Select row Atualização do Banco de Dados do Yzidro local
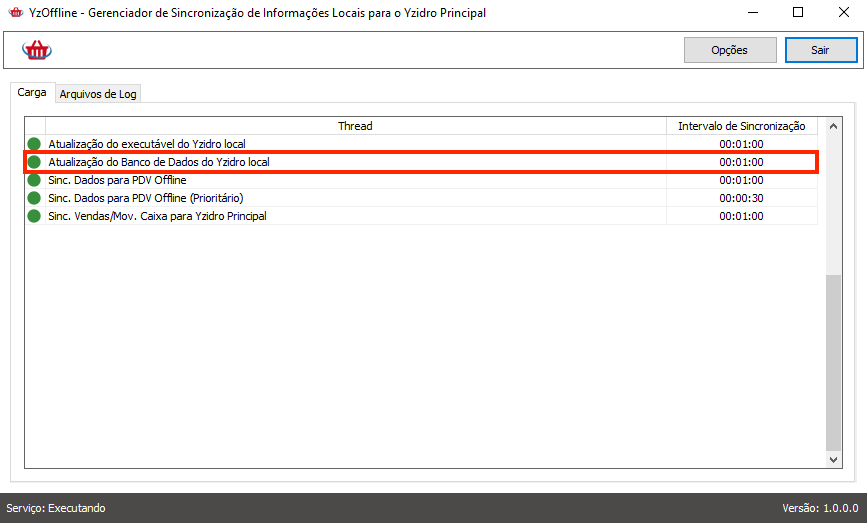867x523 pixels. 421,162
